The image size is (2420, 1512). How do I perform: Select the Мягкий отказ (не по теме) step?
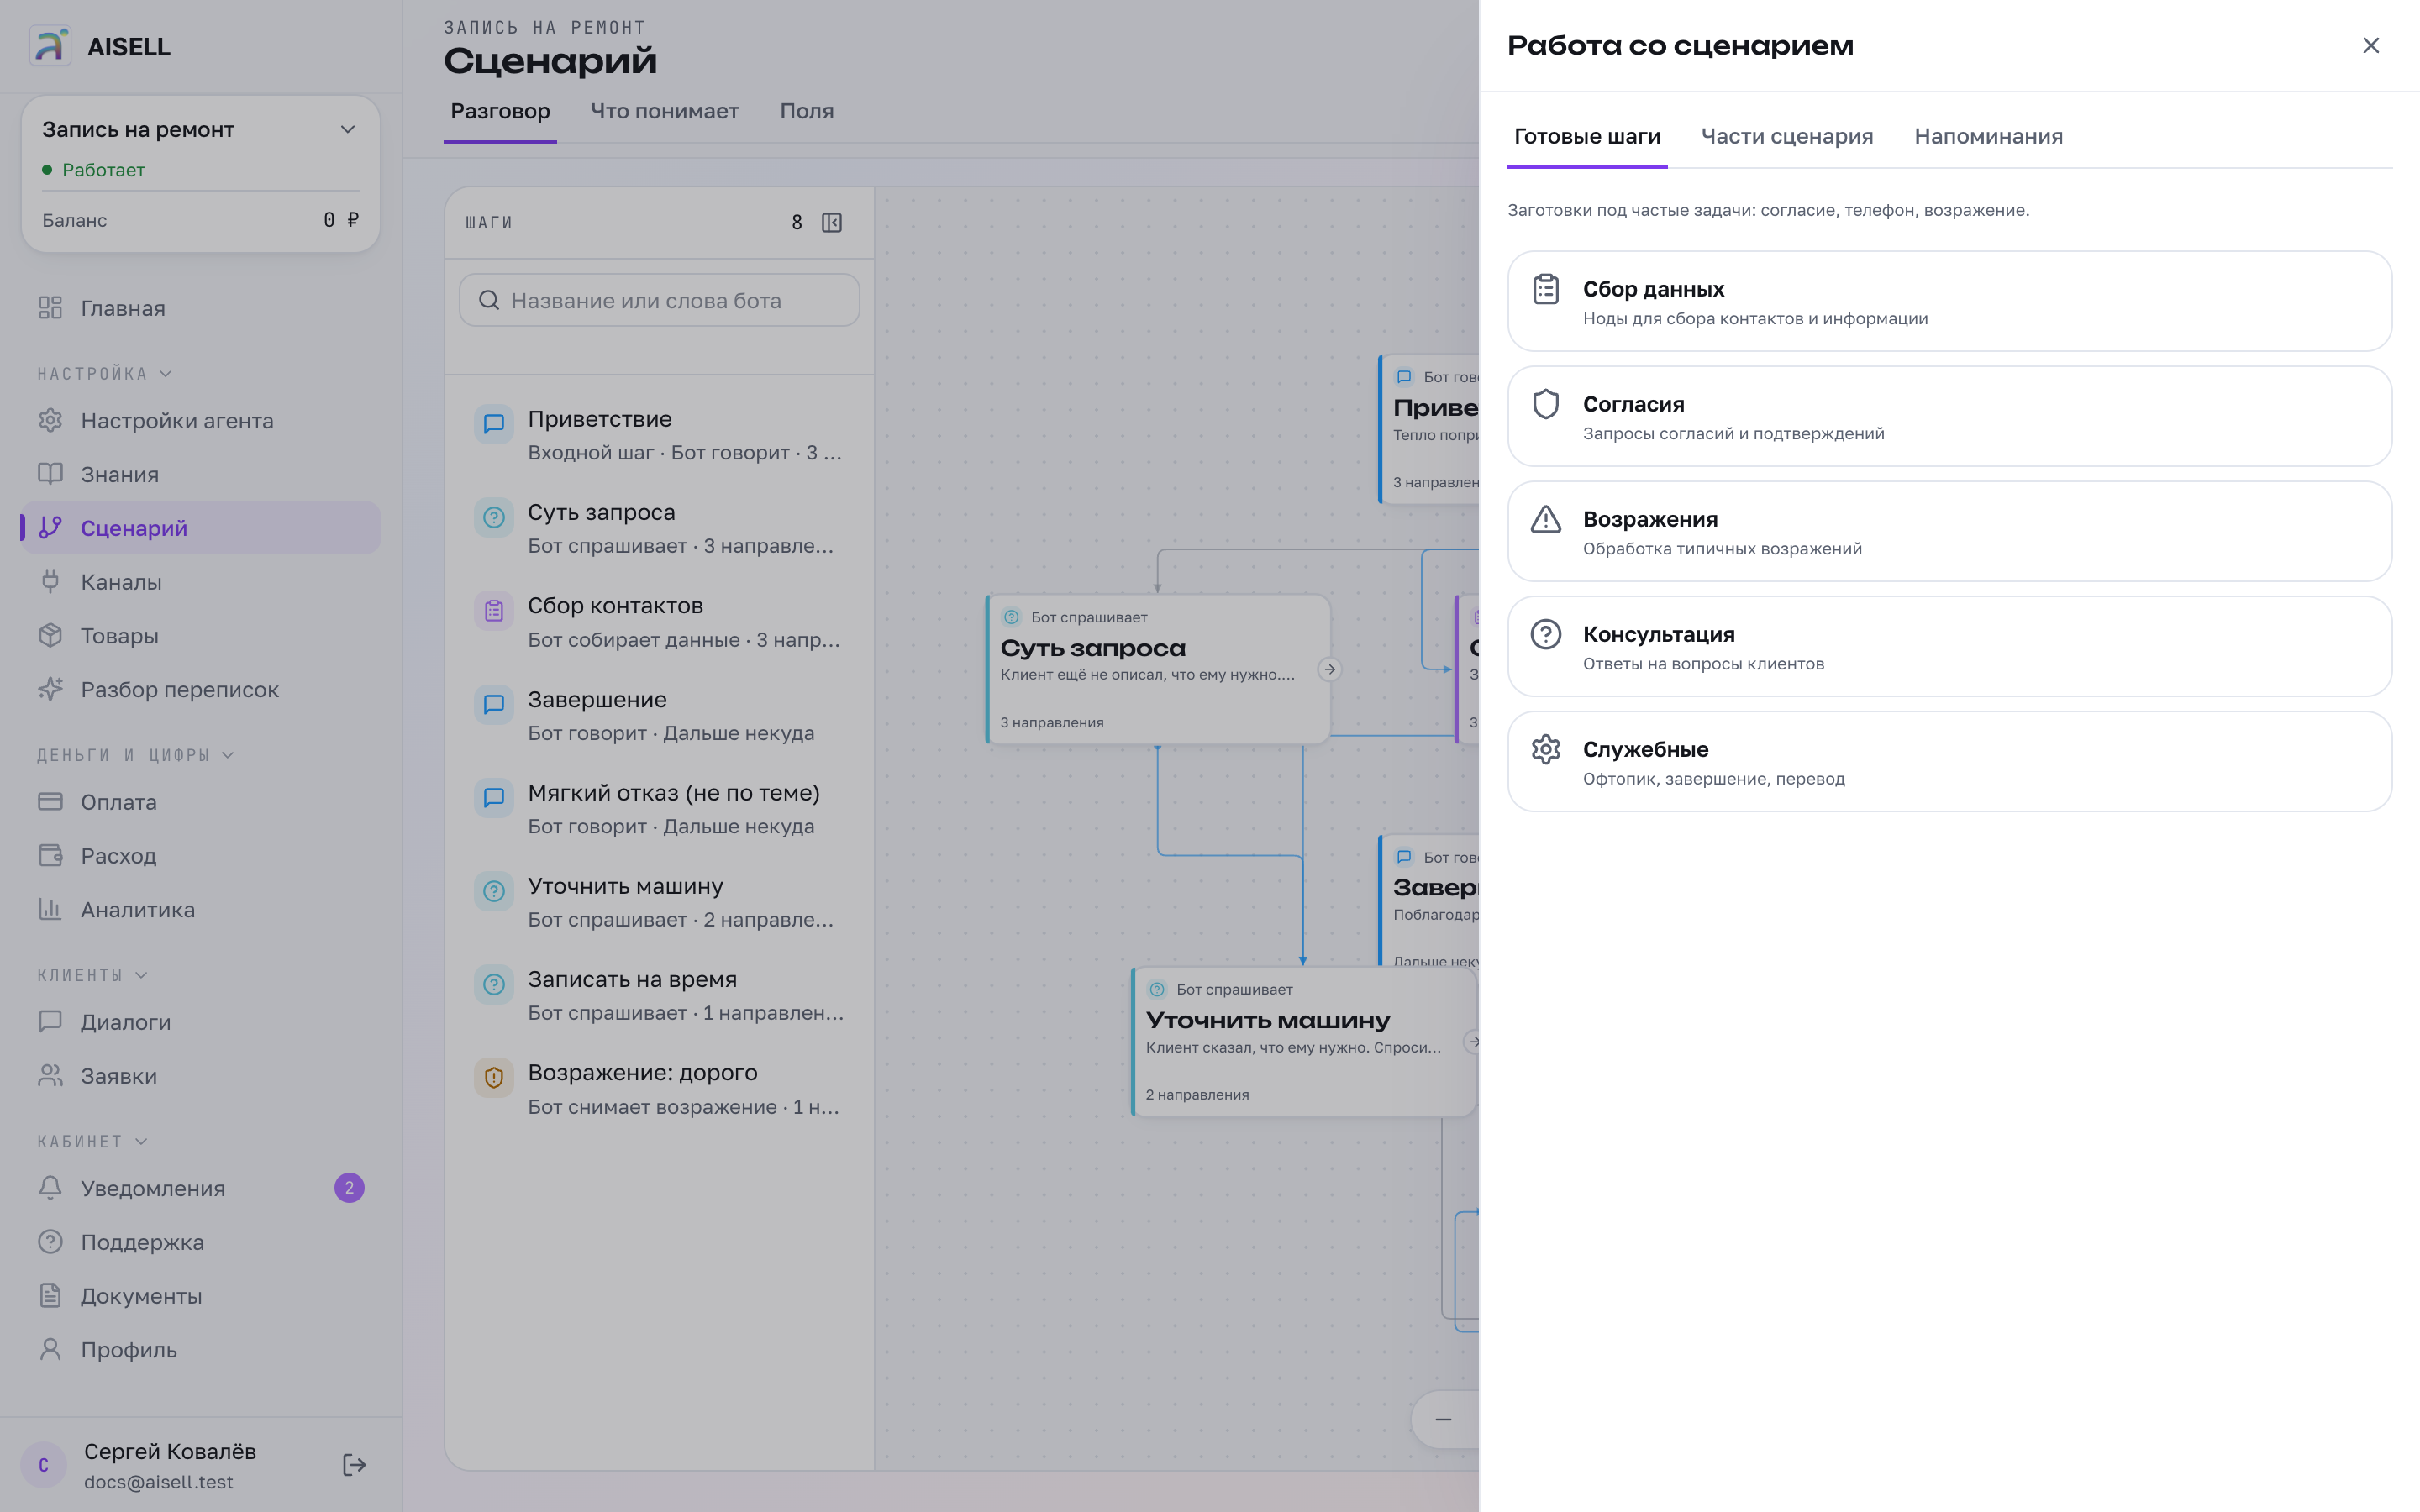click(659, 809)
